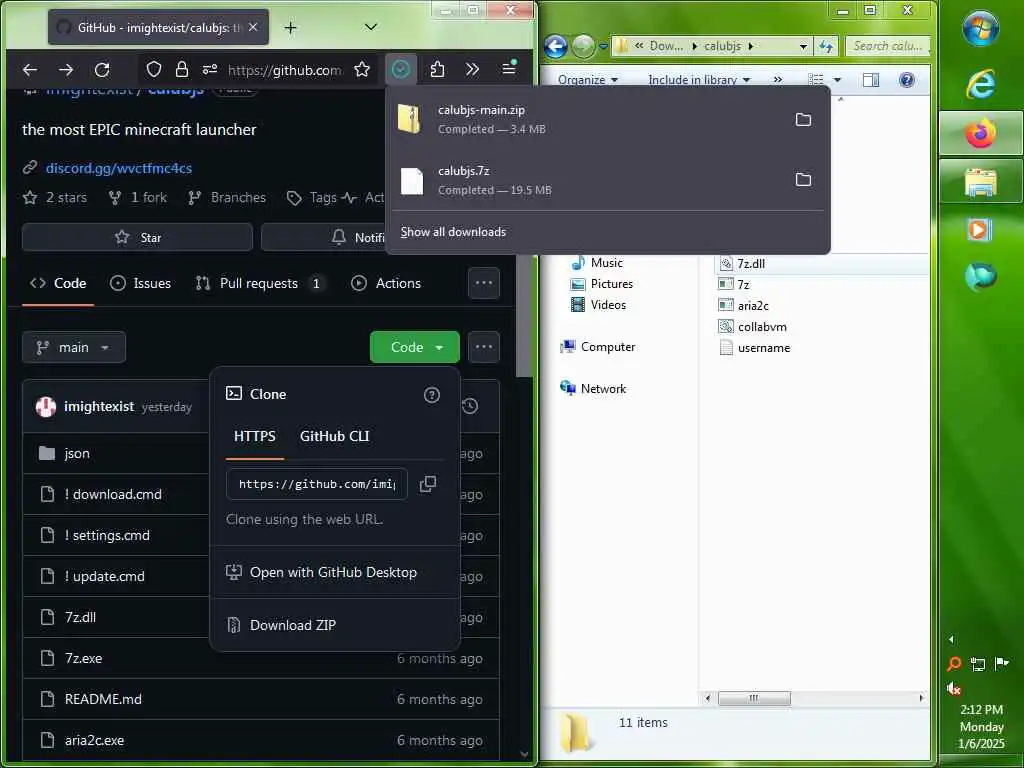Switch to the Actions tab
The height and width of the screenshot is (768, 1024).
pos(386,283)
